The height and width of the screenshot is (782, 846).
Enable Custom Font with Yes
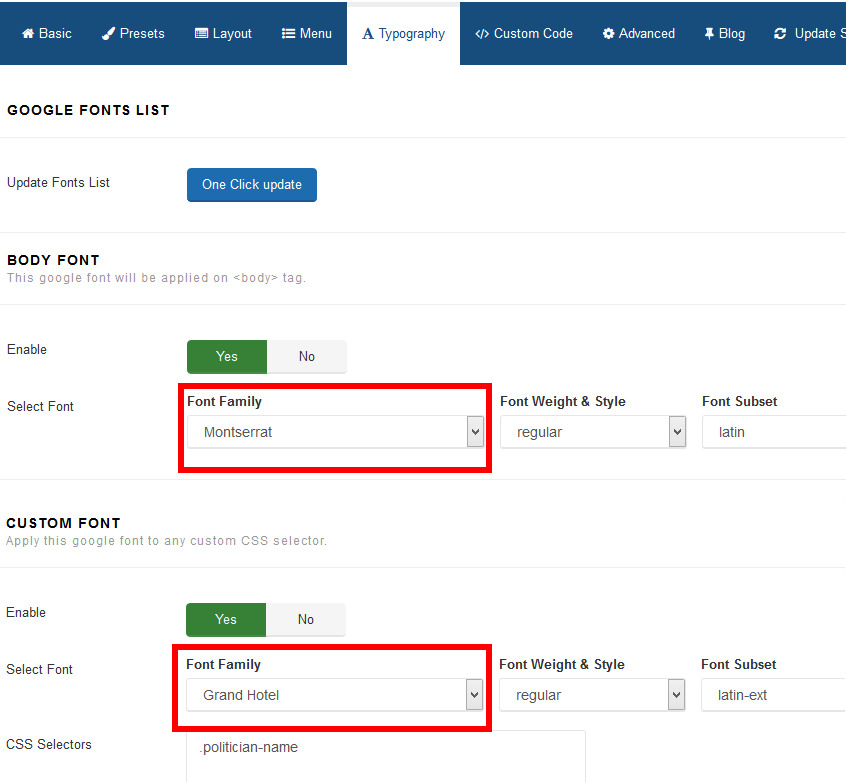click(x=226, y=619)
